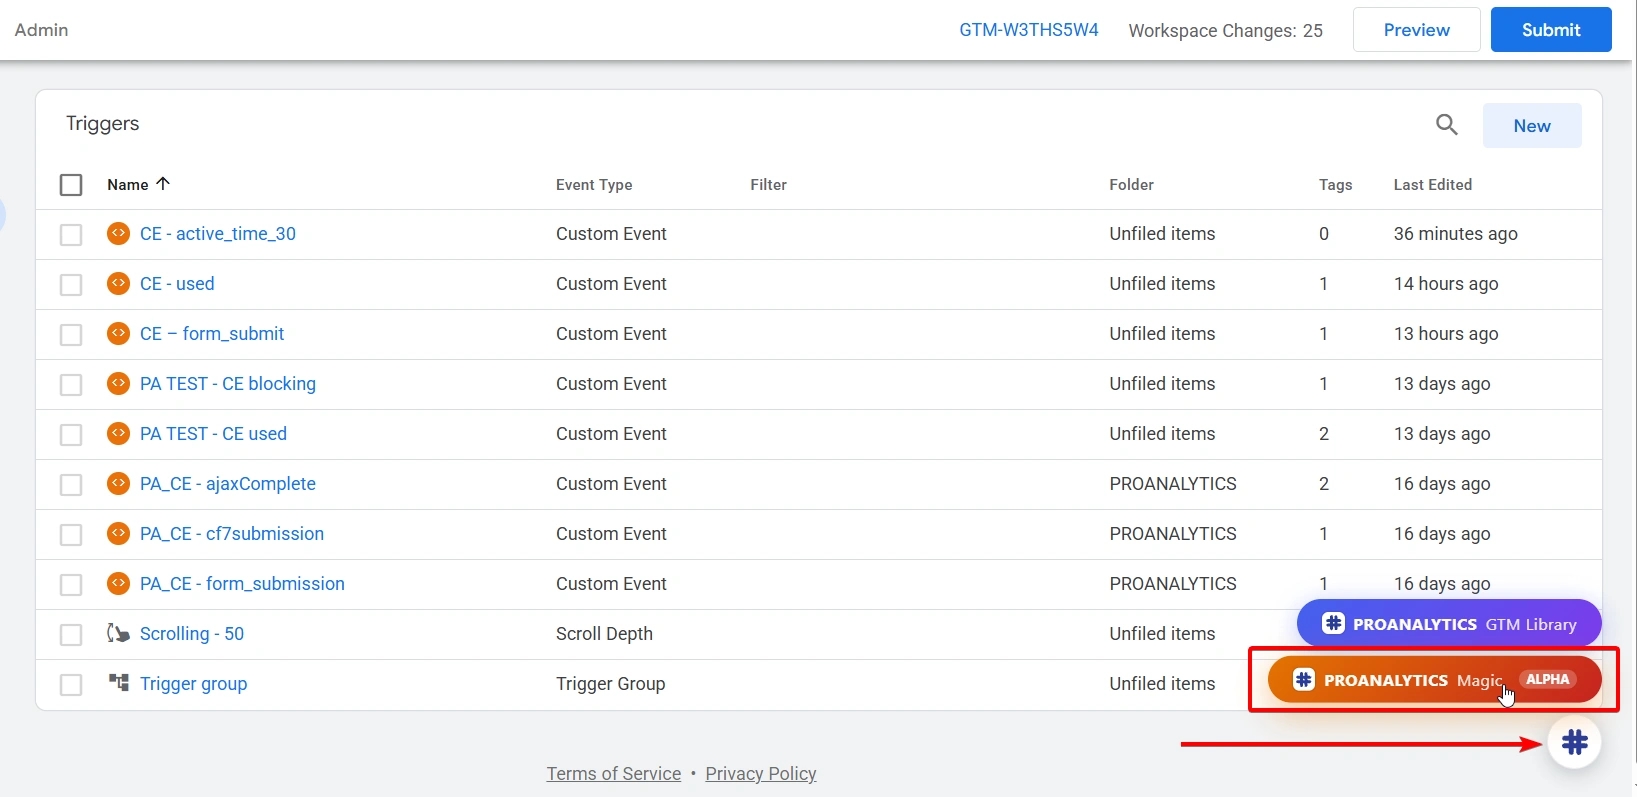Image resolution: width=1637 pixels, height=797 pixels.
Task: Open the Scrolling - 50 trigger
Action: 192,634
